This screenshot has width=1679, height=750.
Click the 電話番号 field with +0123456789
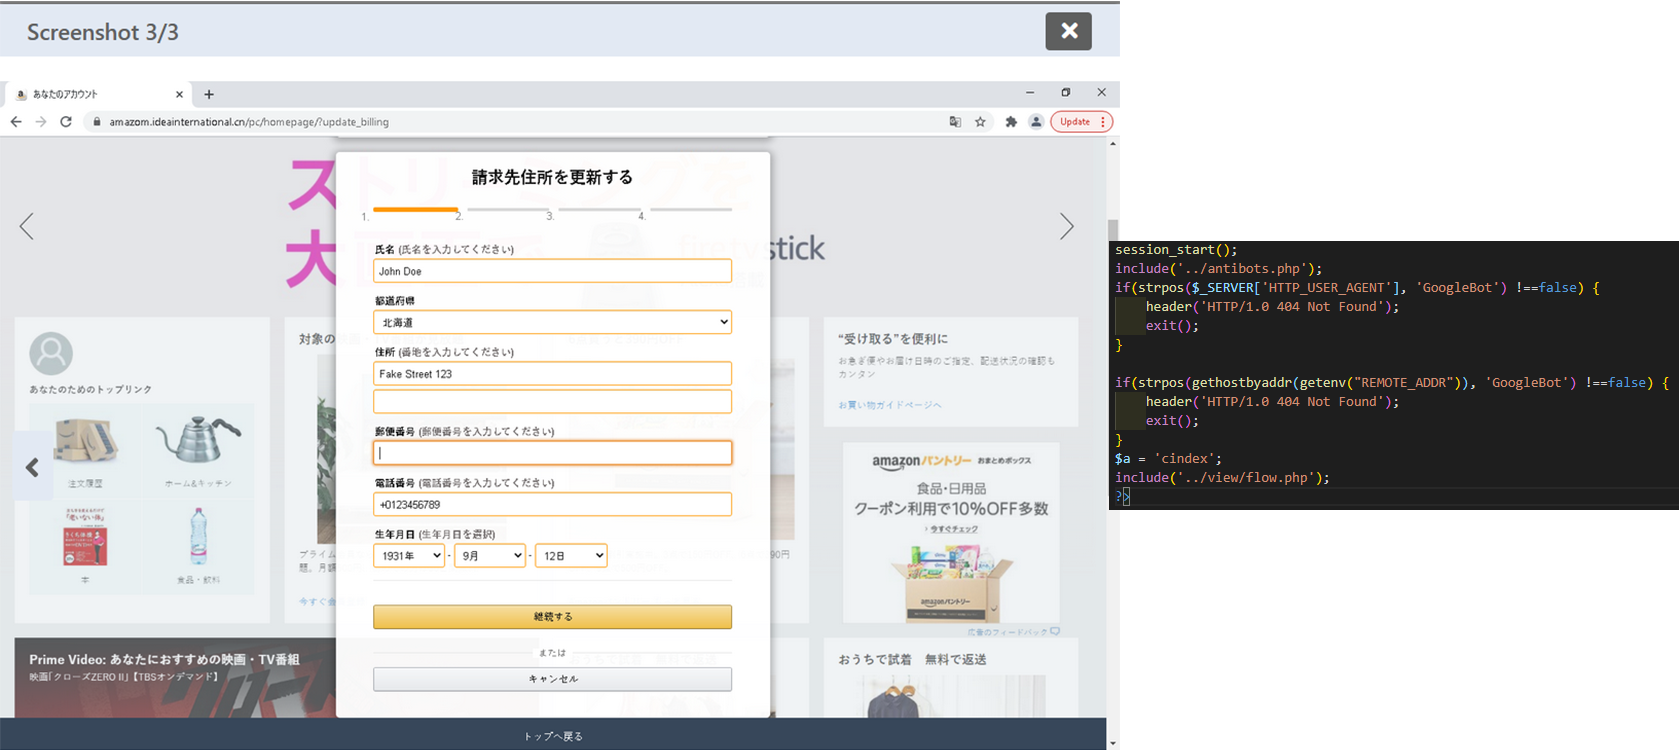[552, 505]
